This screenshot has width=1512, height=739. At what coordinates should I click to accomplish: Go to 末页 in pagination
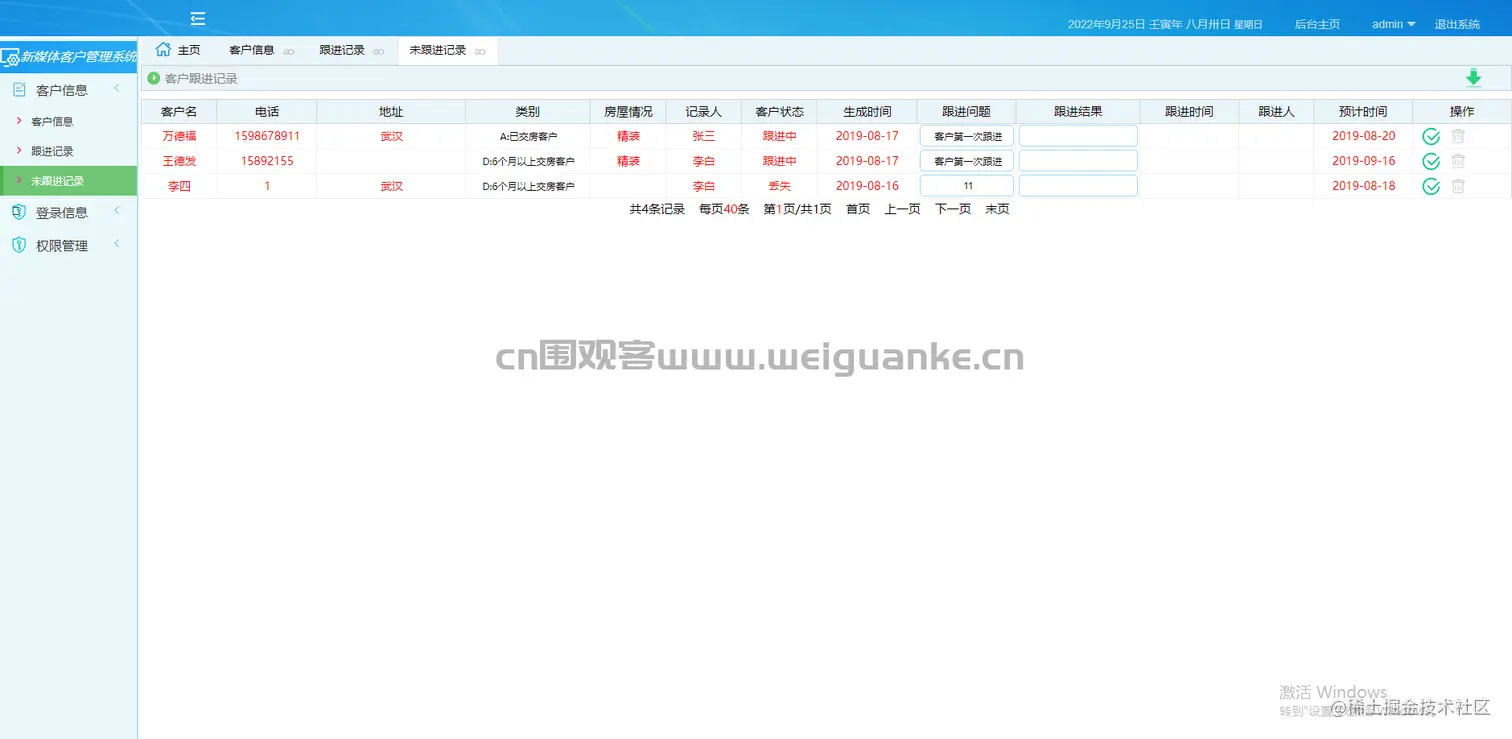[x=997, y=209]
